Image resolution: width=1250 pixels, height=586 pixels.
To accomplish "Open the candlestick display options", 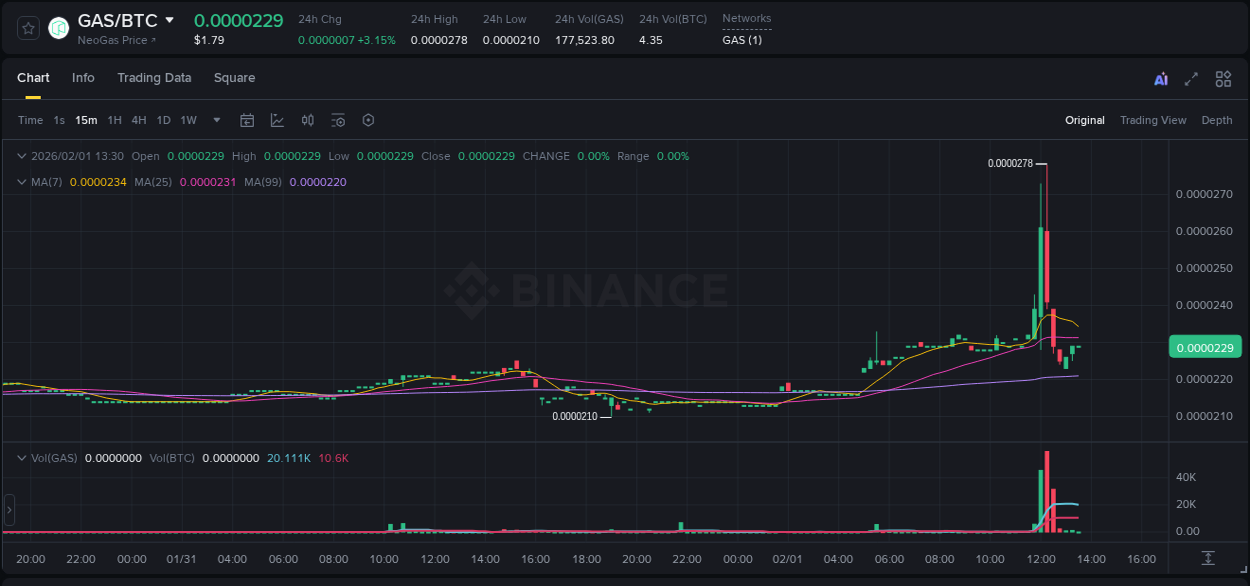I will 307,120.
